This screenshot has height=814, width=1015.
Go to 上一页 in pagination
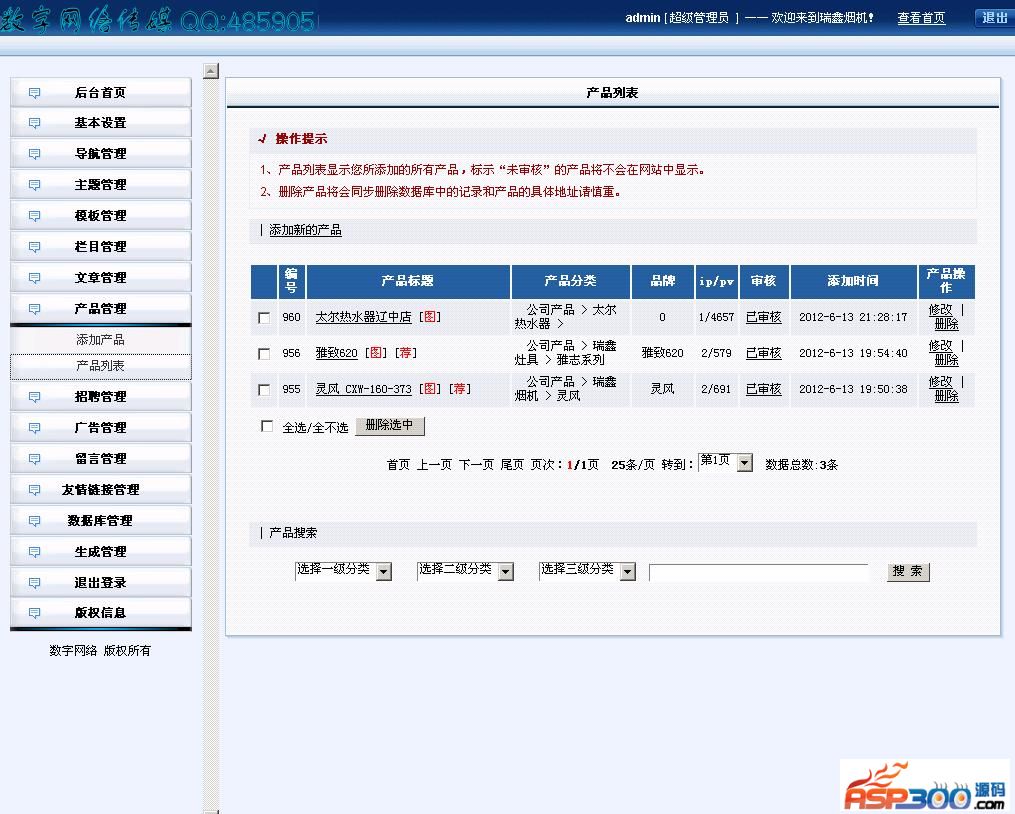pyautogui.click(x=434, y=465)
